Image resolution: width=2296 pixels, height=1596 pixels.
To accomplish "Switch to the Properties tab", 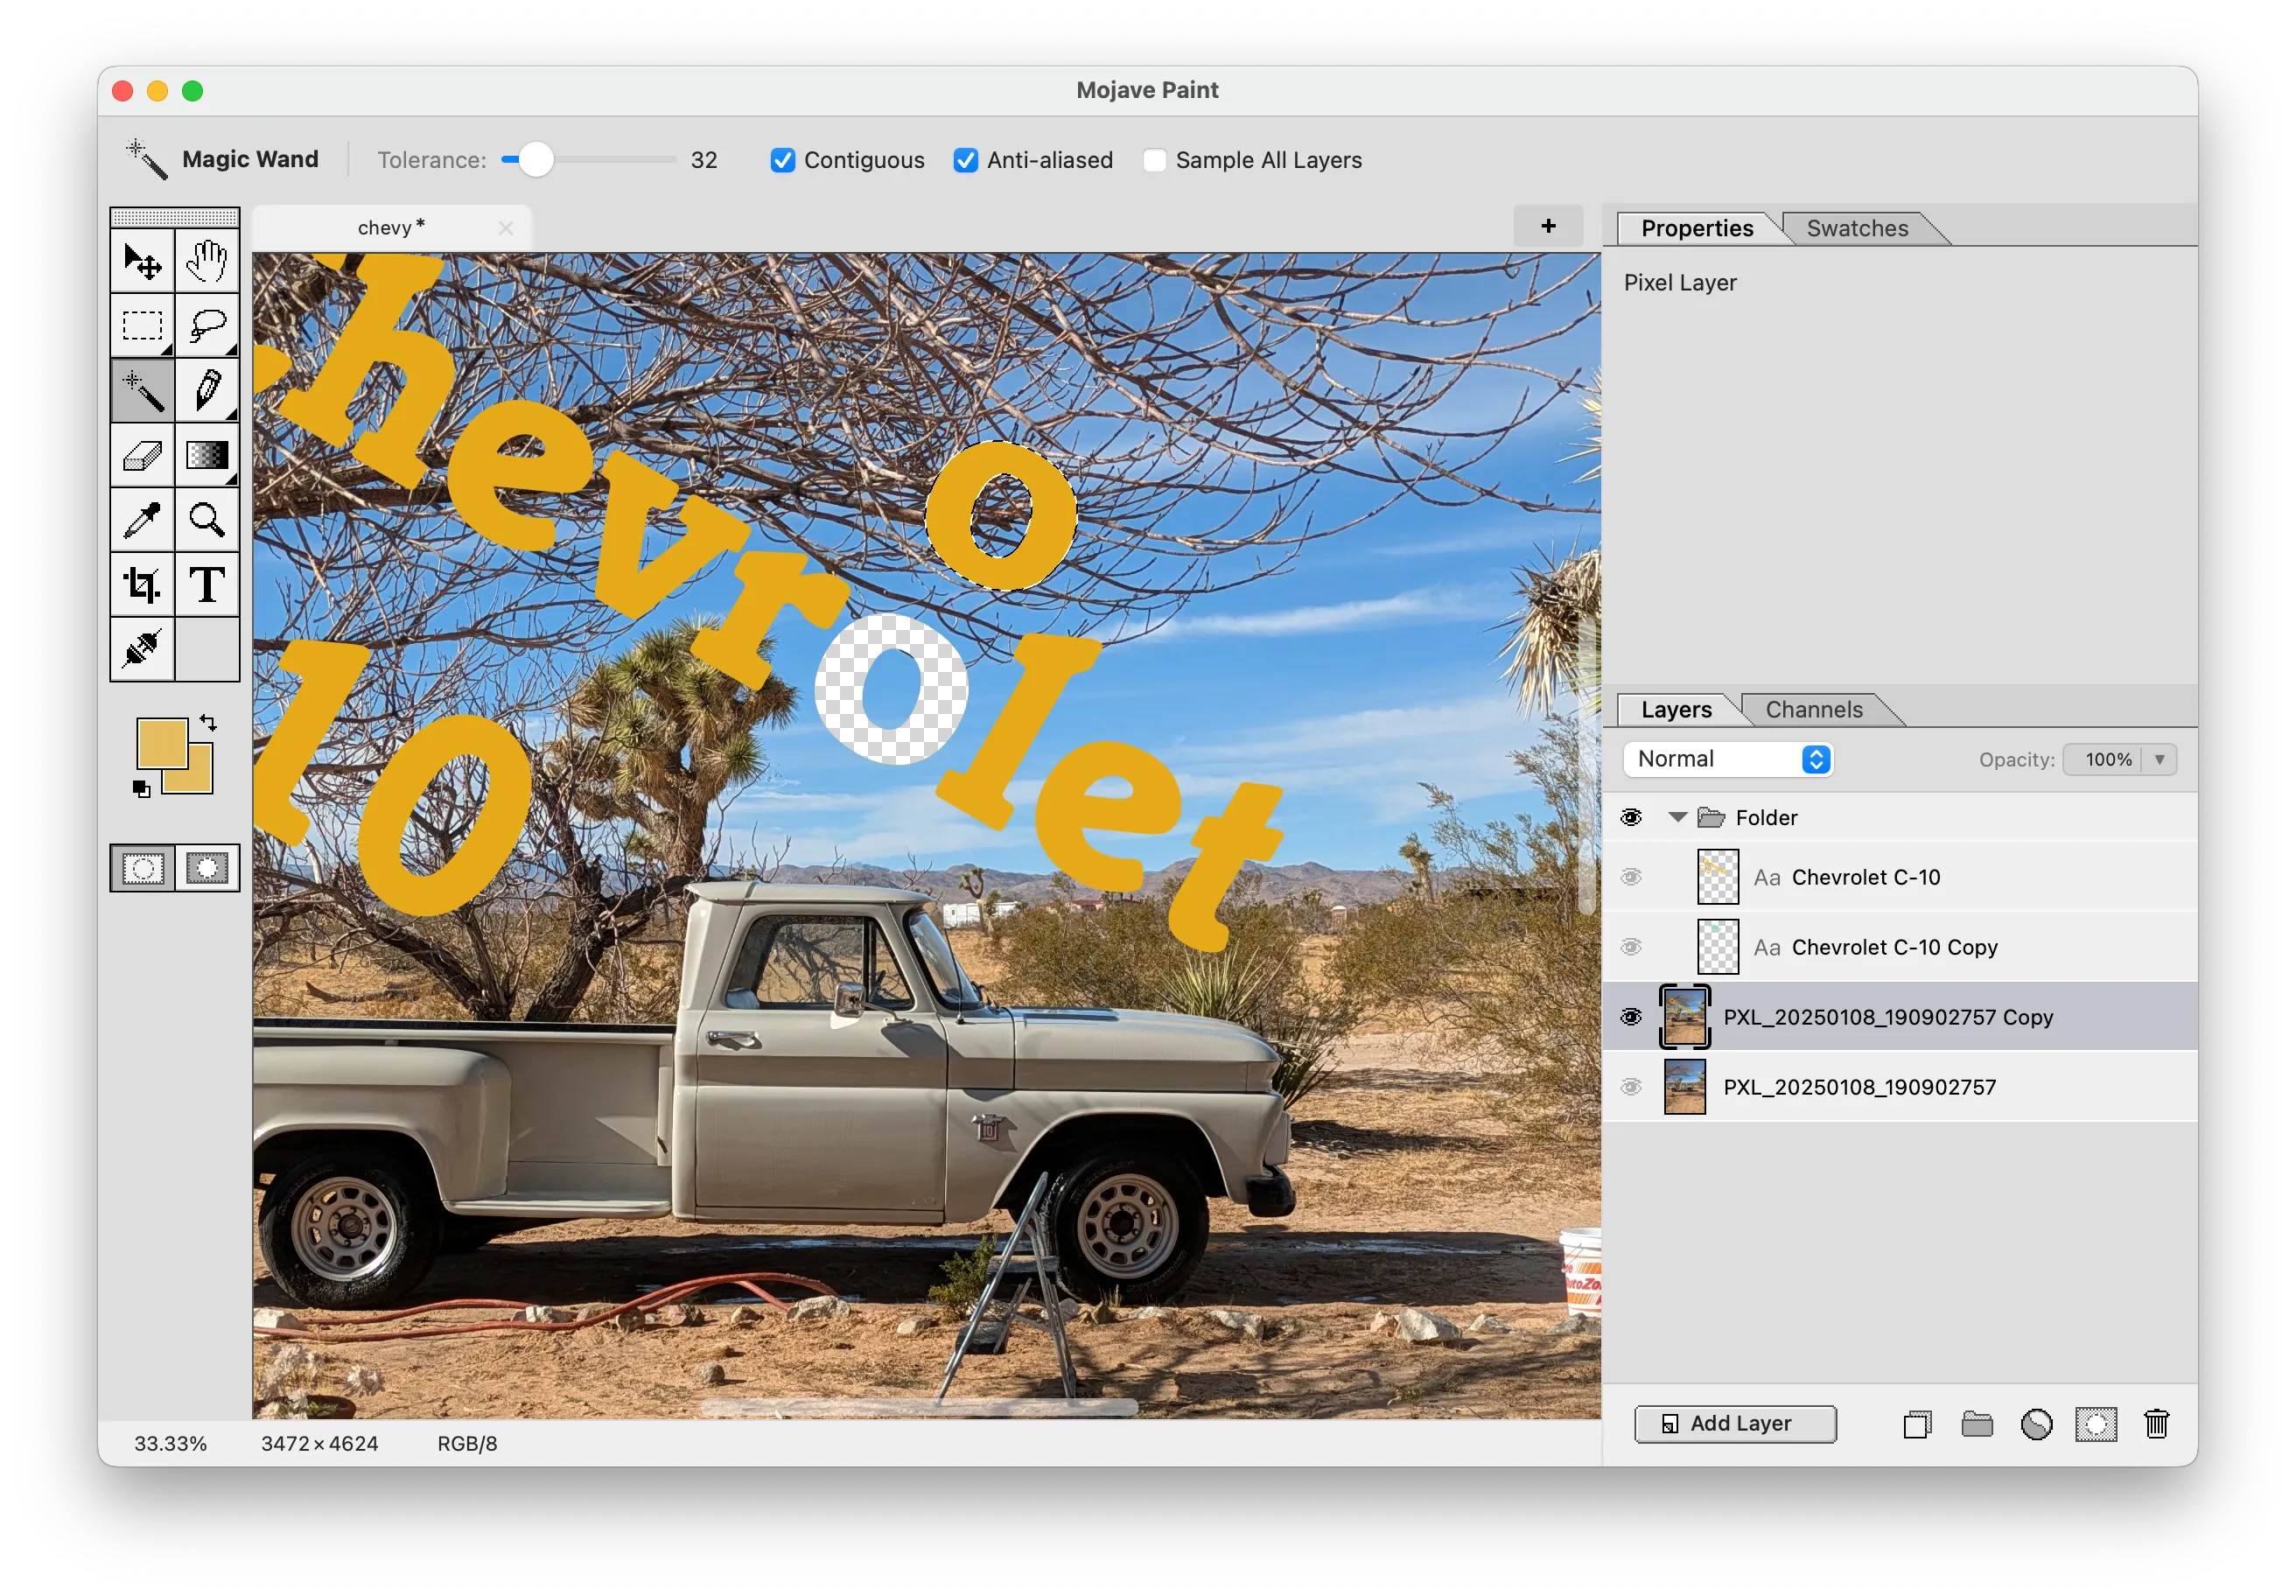I will click(1697, 228).
